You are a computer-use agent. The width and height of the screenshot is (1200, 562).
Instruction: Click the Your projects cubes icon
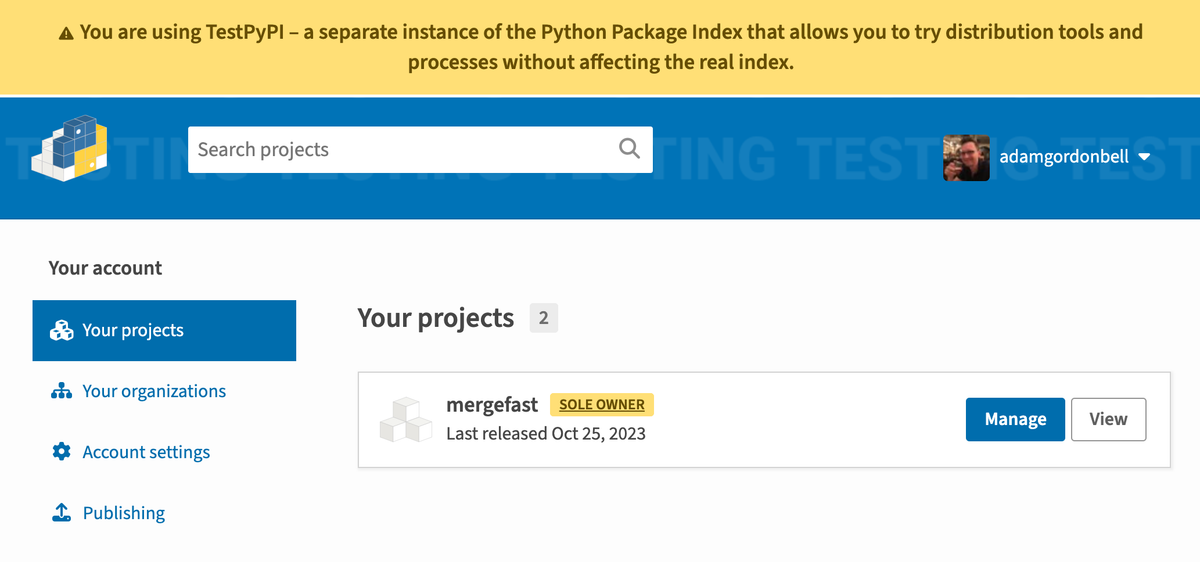62,330
